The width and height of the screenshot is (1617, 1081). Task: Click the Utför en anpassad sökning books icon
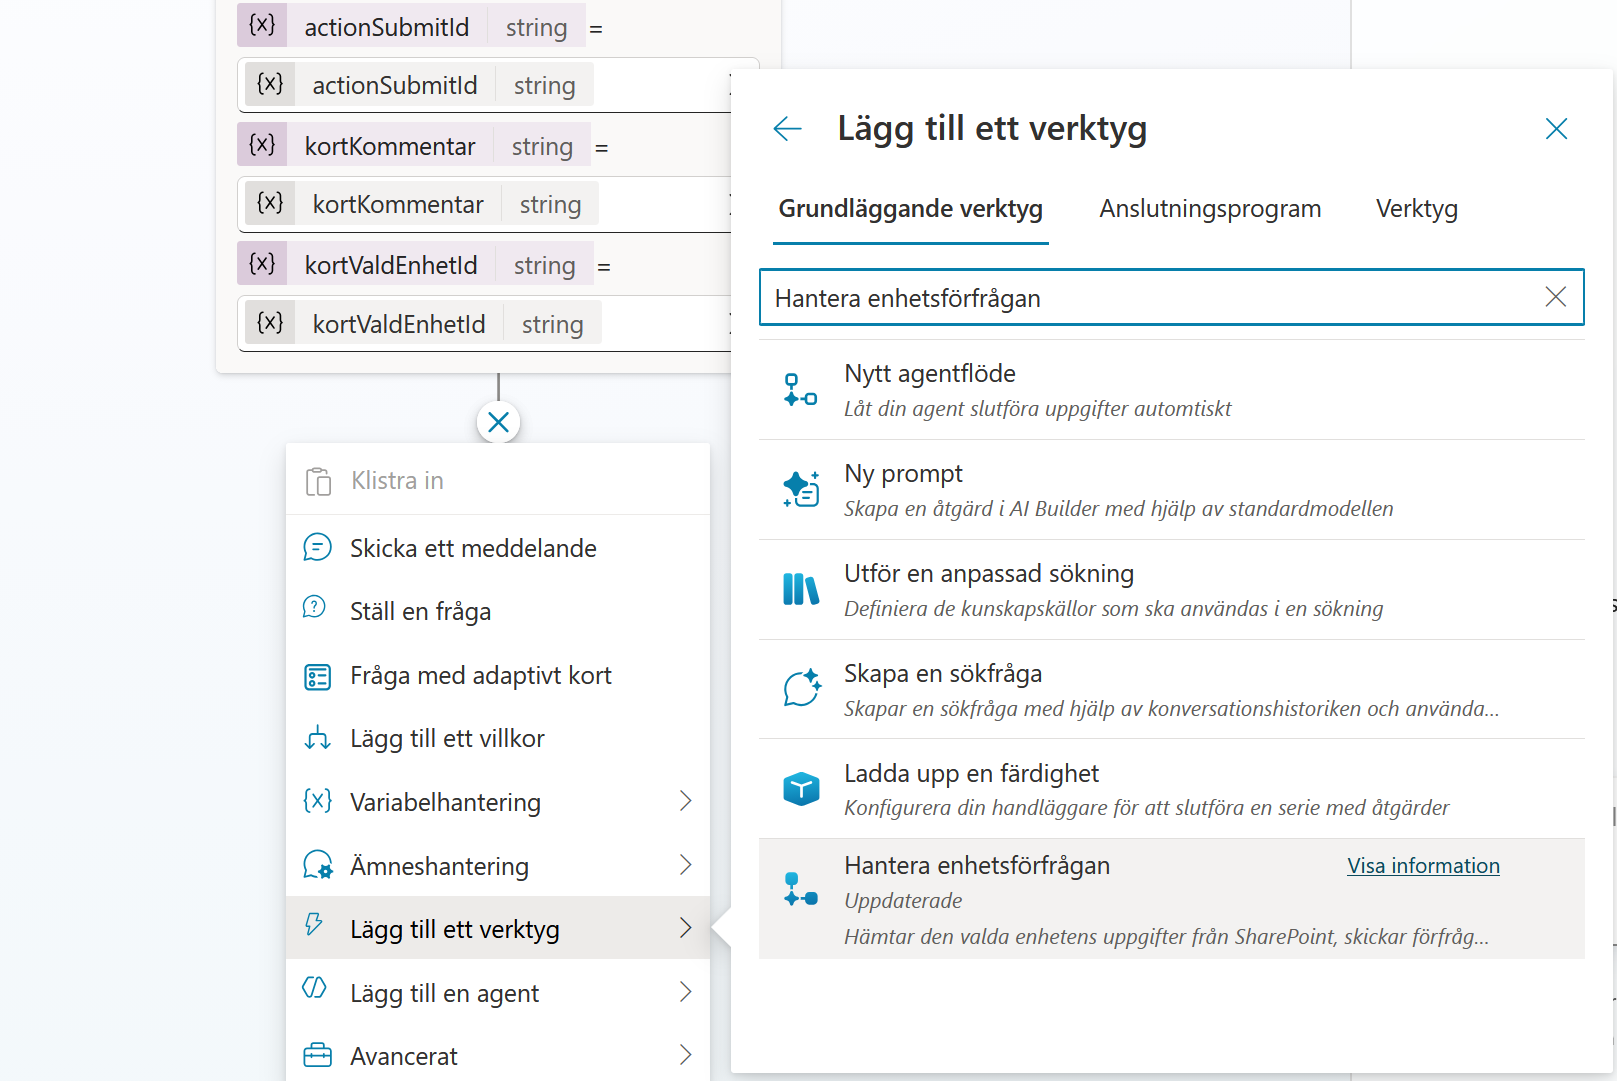[800, 589]
